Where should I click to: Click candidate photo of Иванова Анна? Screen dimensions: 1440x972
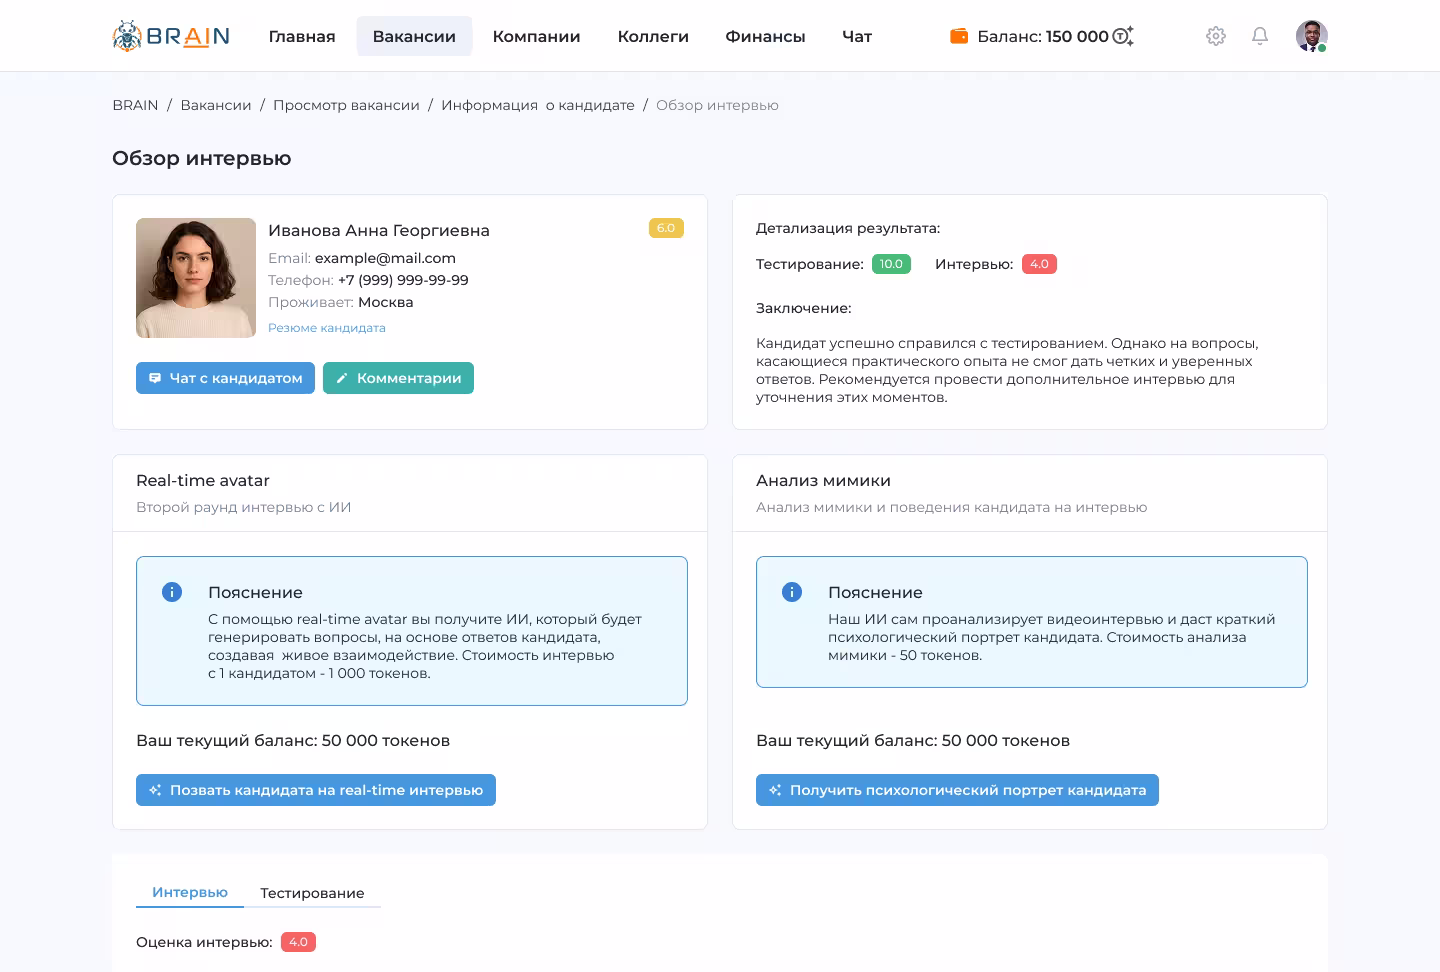[196, 278]
